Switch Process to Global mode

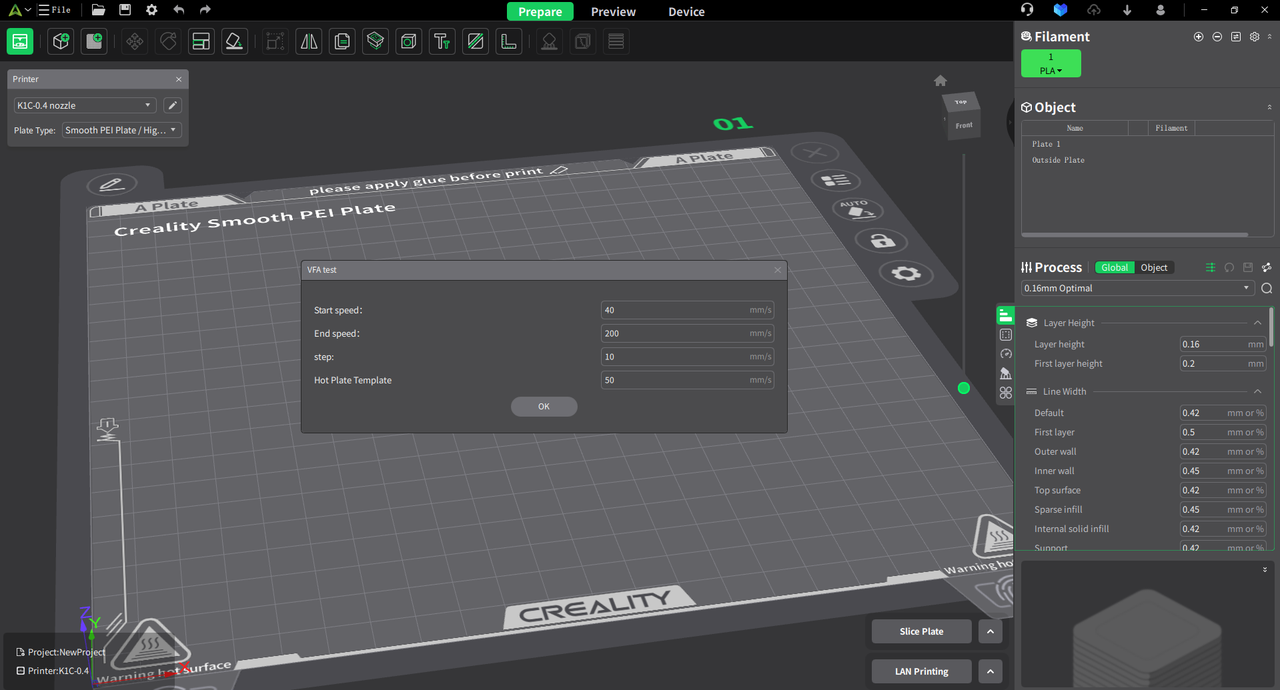point(1115,268)
